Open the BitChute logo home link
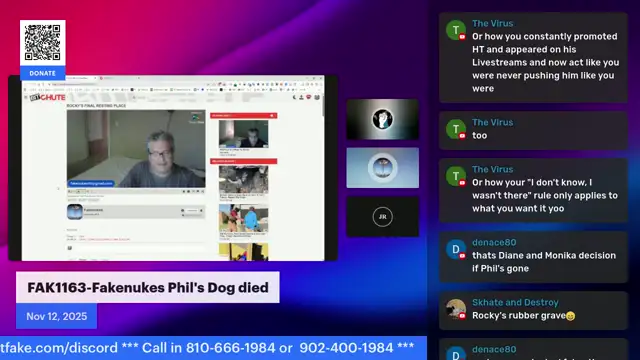This screenshot has height=360, width=640. click(x=47, y=98)
